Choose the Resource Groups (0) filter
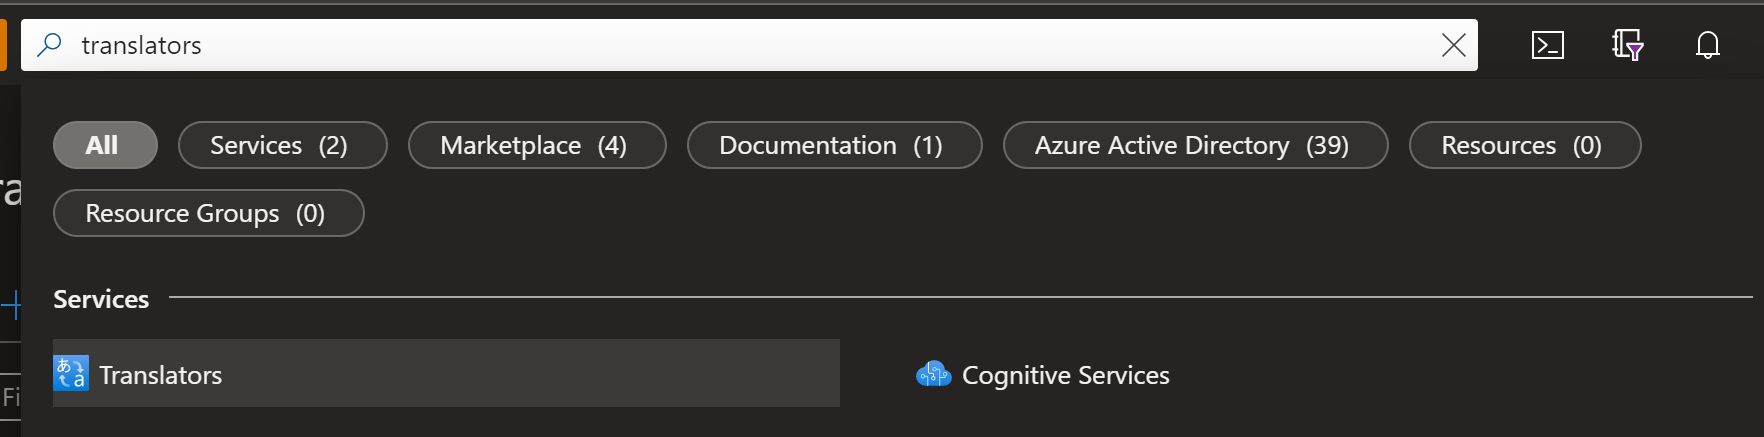 click(208, 213)
